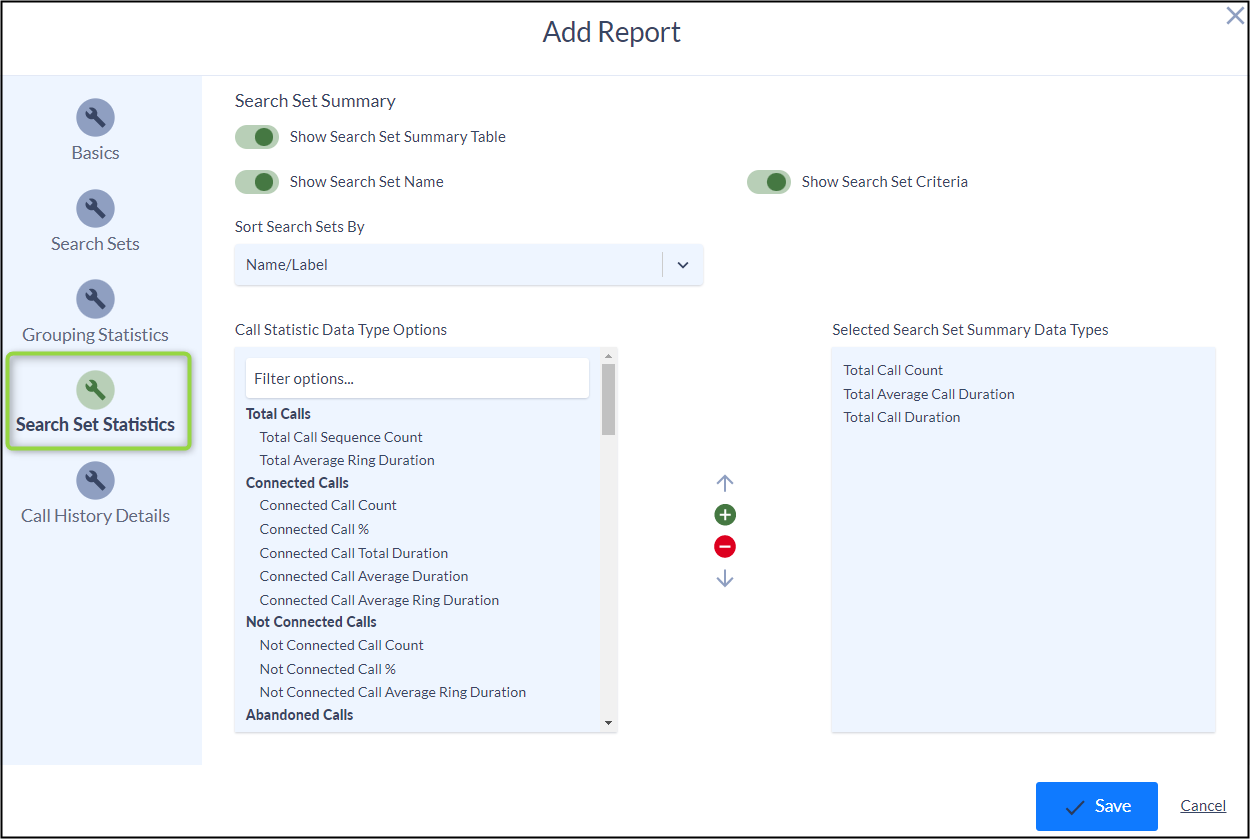Turn off the Show Search Set Name toggle
Image resolution: width=1250 pixels, height=839 pixels.
point(257,182)
